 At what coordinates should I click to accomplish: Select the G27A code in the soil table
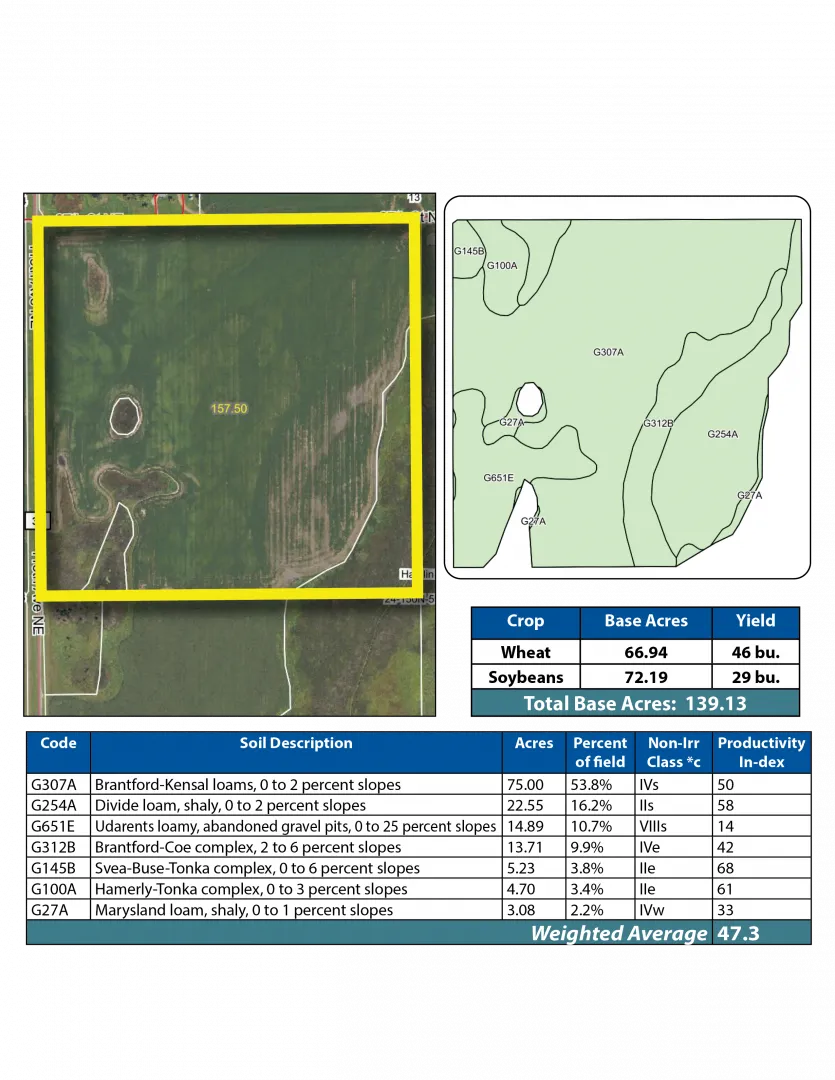click(x=47, y=910)
